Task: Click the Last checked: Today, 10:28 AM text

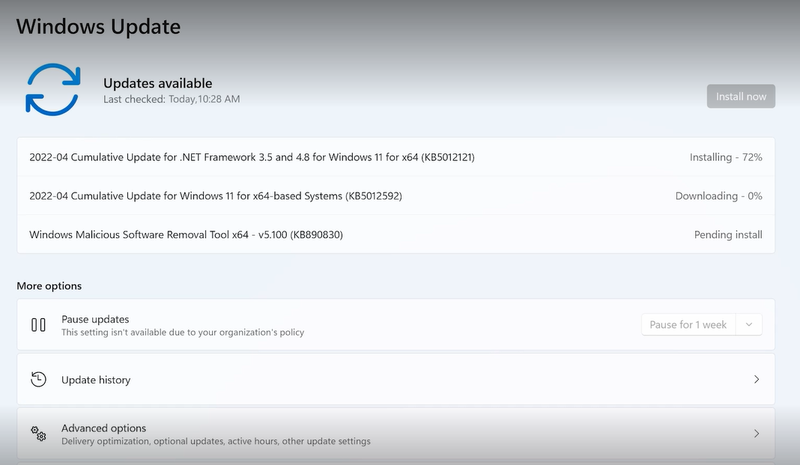Action: pyautogui.click(x=171, y=99)
